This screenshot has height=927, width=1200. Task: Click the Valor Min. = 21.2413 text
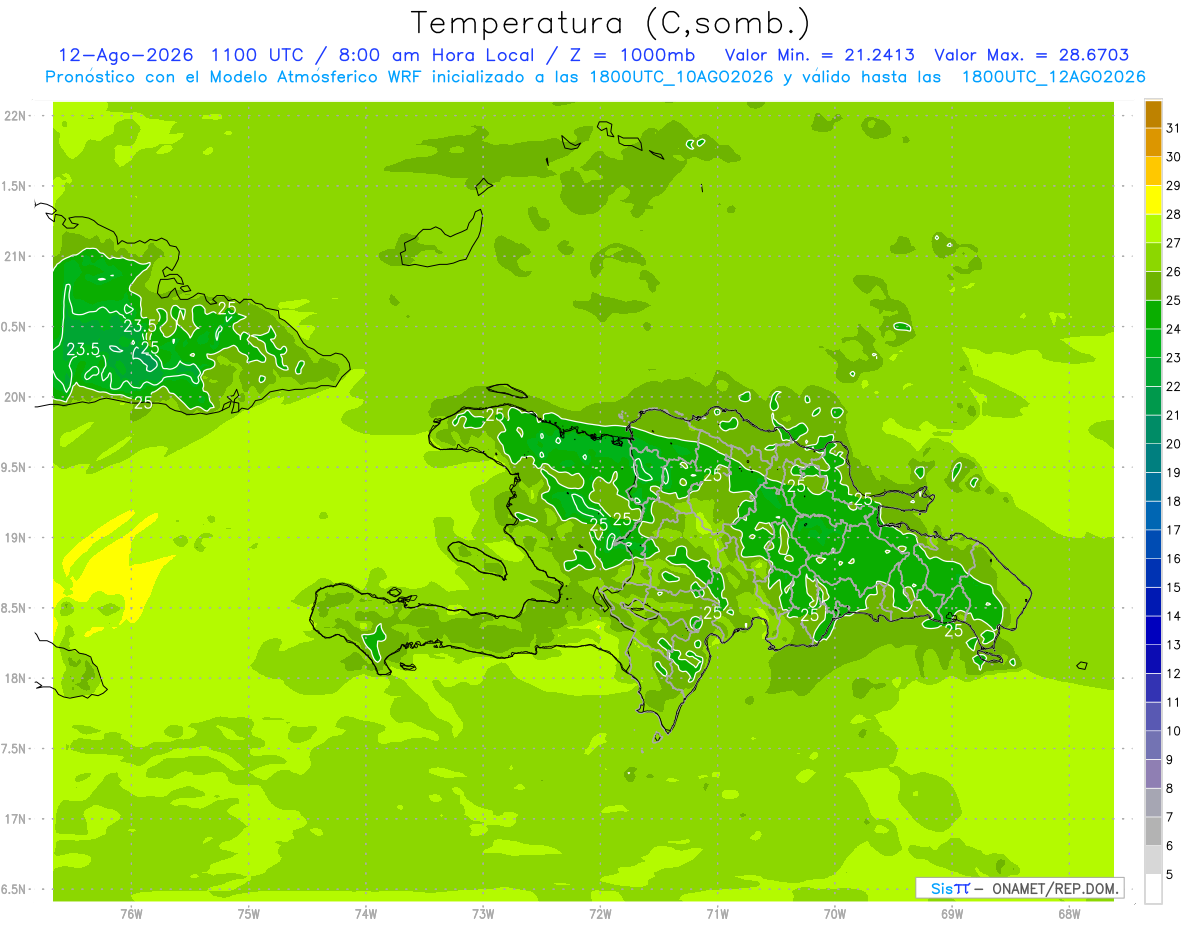point(819,55)
